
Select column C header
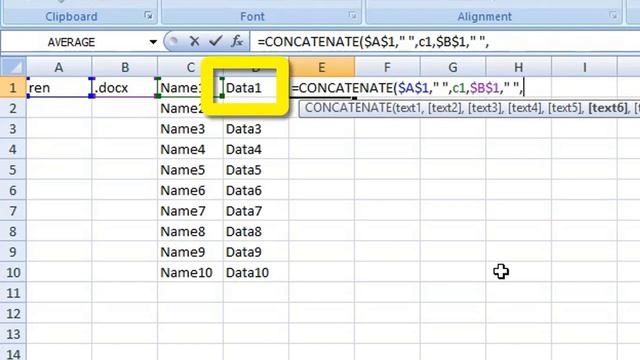(190, 67)
